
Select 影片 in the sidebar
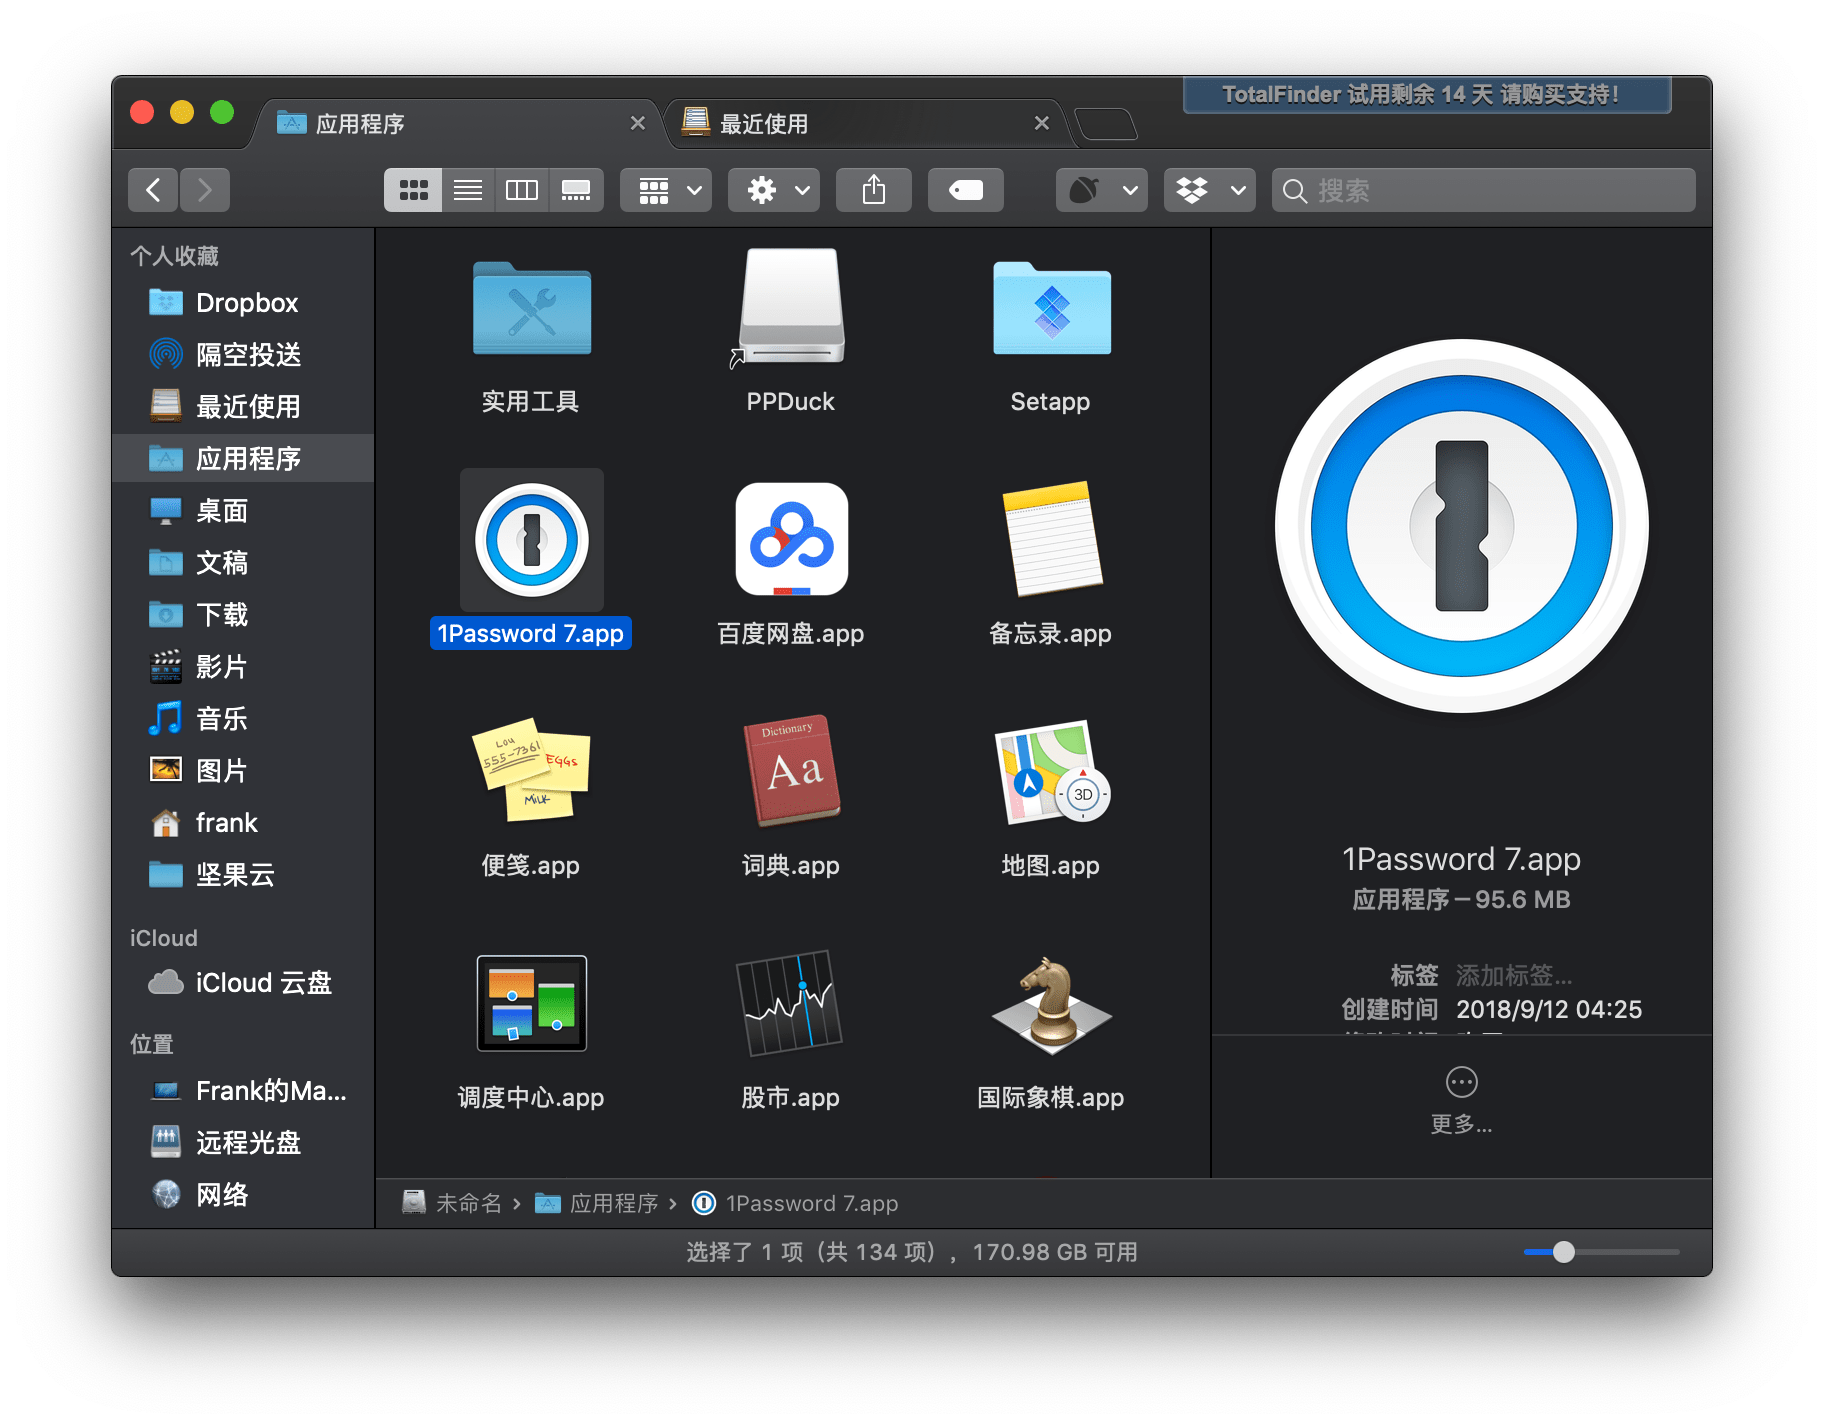pos(244,666)
